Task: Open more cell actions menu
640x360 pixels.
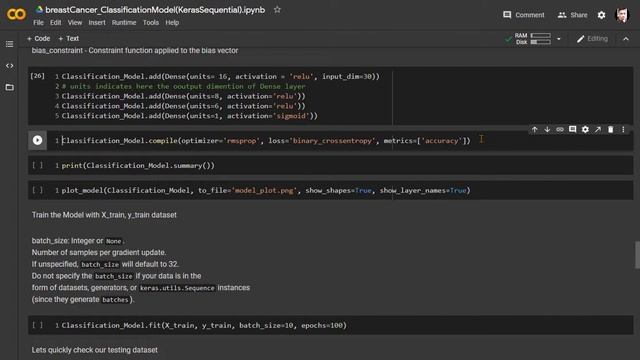Action: (x=623, y=129)
